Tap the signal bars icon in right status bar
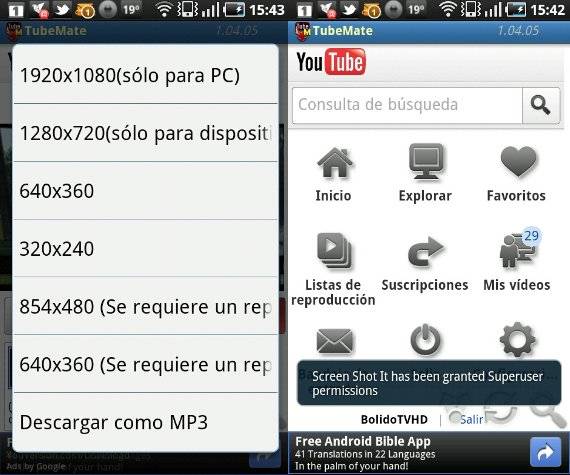 [493, 10]
